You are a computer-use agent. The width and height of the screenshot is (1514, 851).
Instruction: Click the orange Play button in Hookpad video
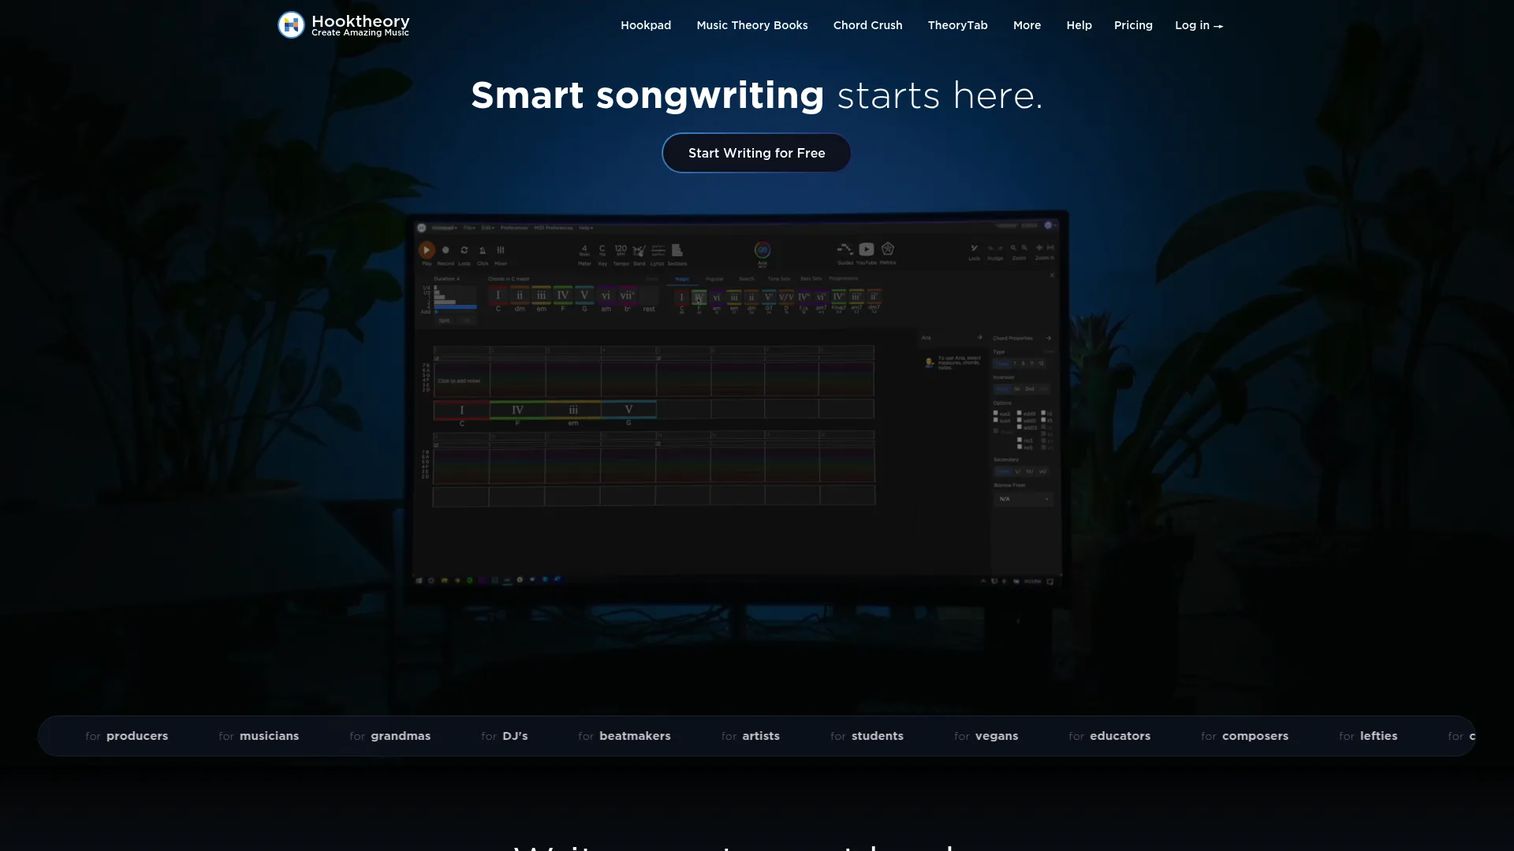pyautogui.click(x=427, y=250)
